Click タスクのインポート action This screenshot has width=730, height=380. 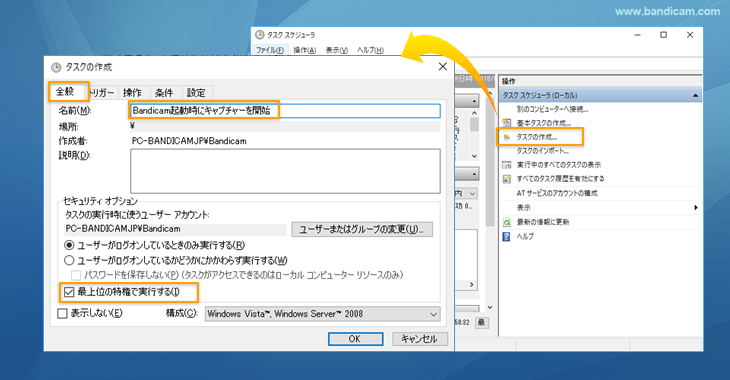542,151
